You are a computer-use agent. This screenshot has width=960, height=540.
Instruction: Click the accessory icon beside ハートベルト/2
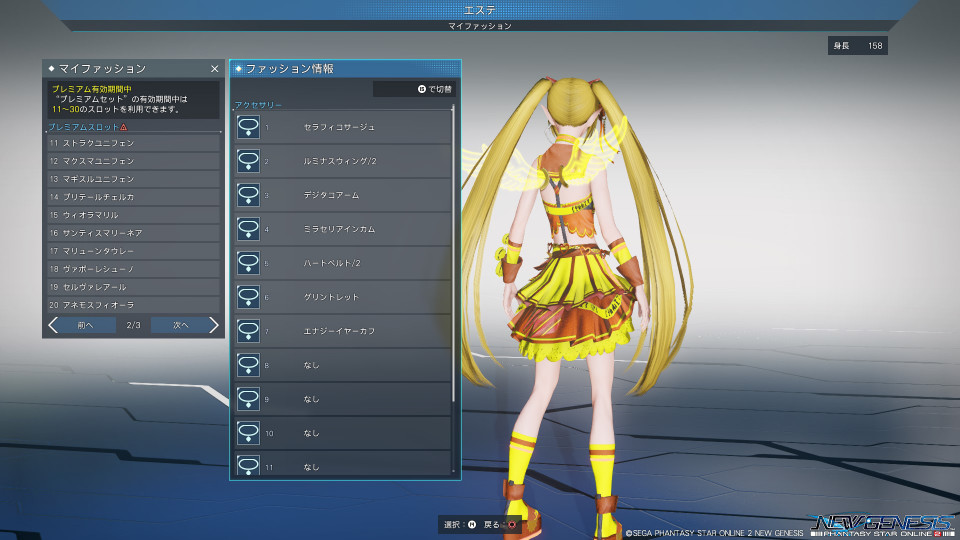tap(248, 263)
